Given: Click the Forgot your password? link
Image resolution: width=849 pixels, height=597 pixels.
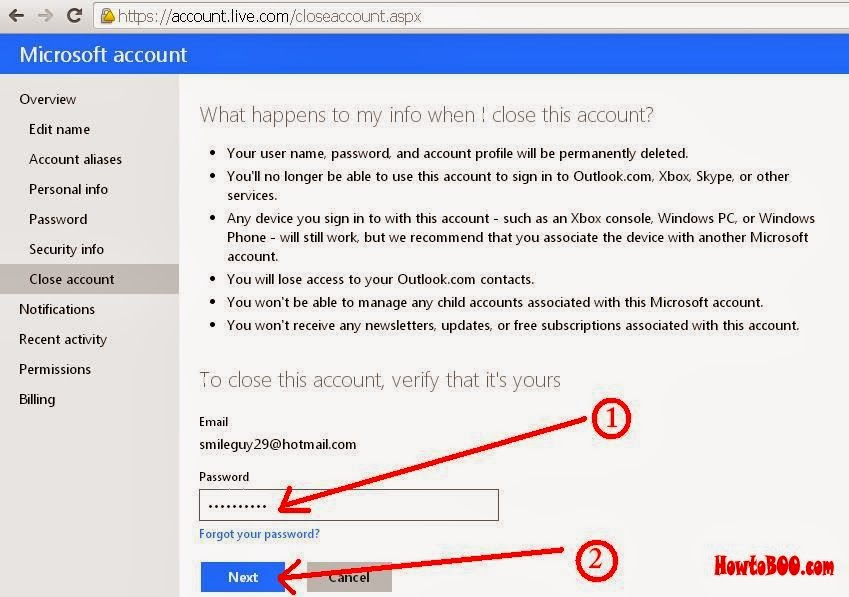Looking at the screenshot, I should tap(259, 534).
